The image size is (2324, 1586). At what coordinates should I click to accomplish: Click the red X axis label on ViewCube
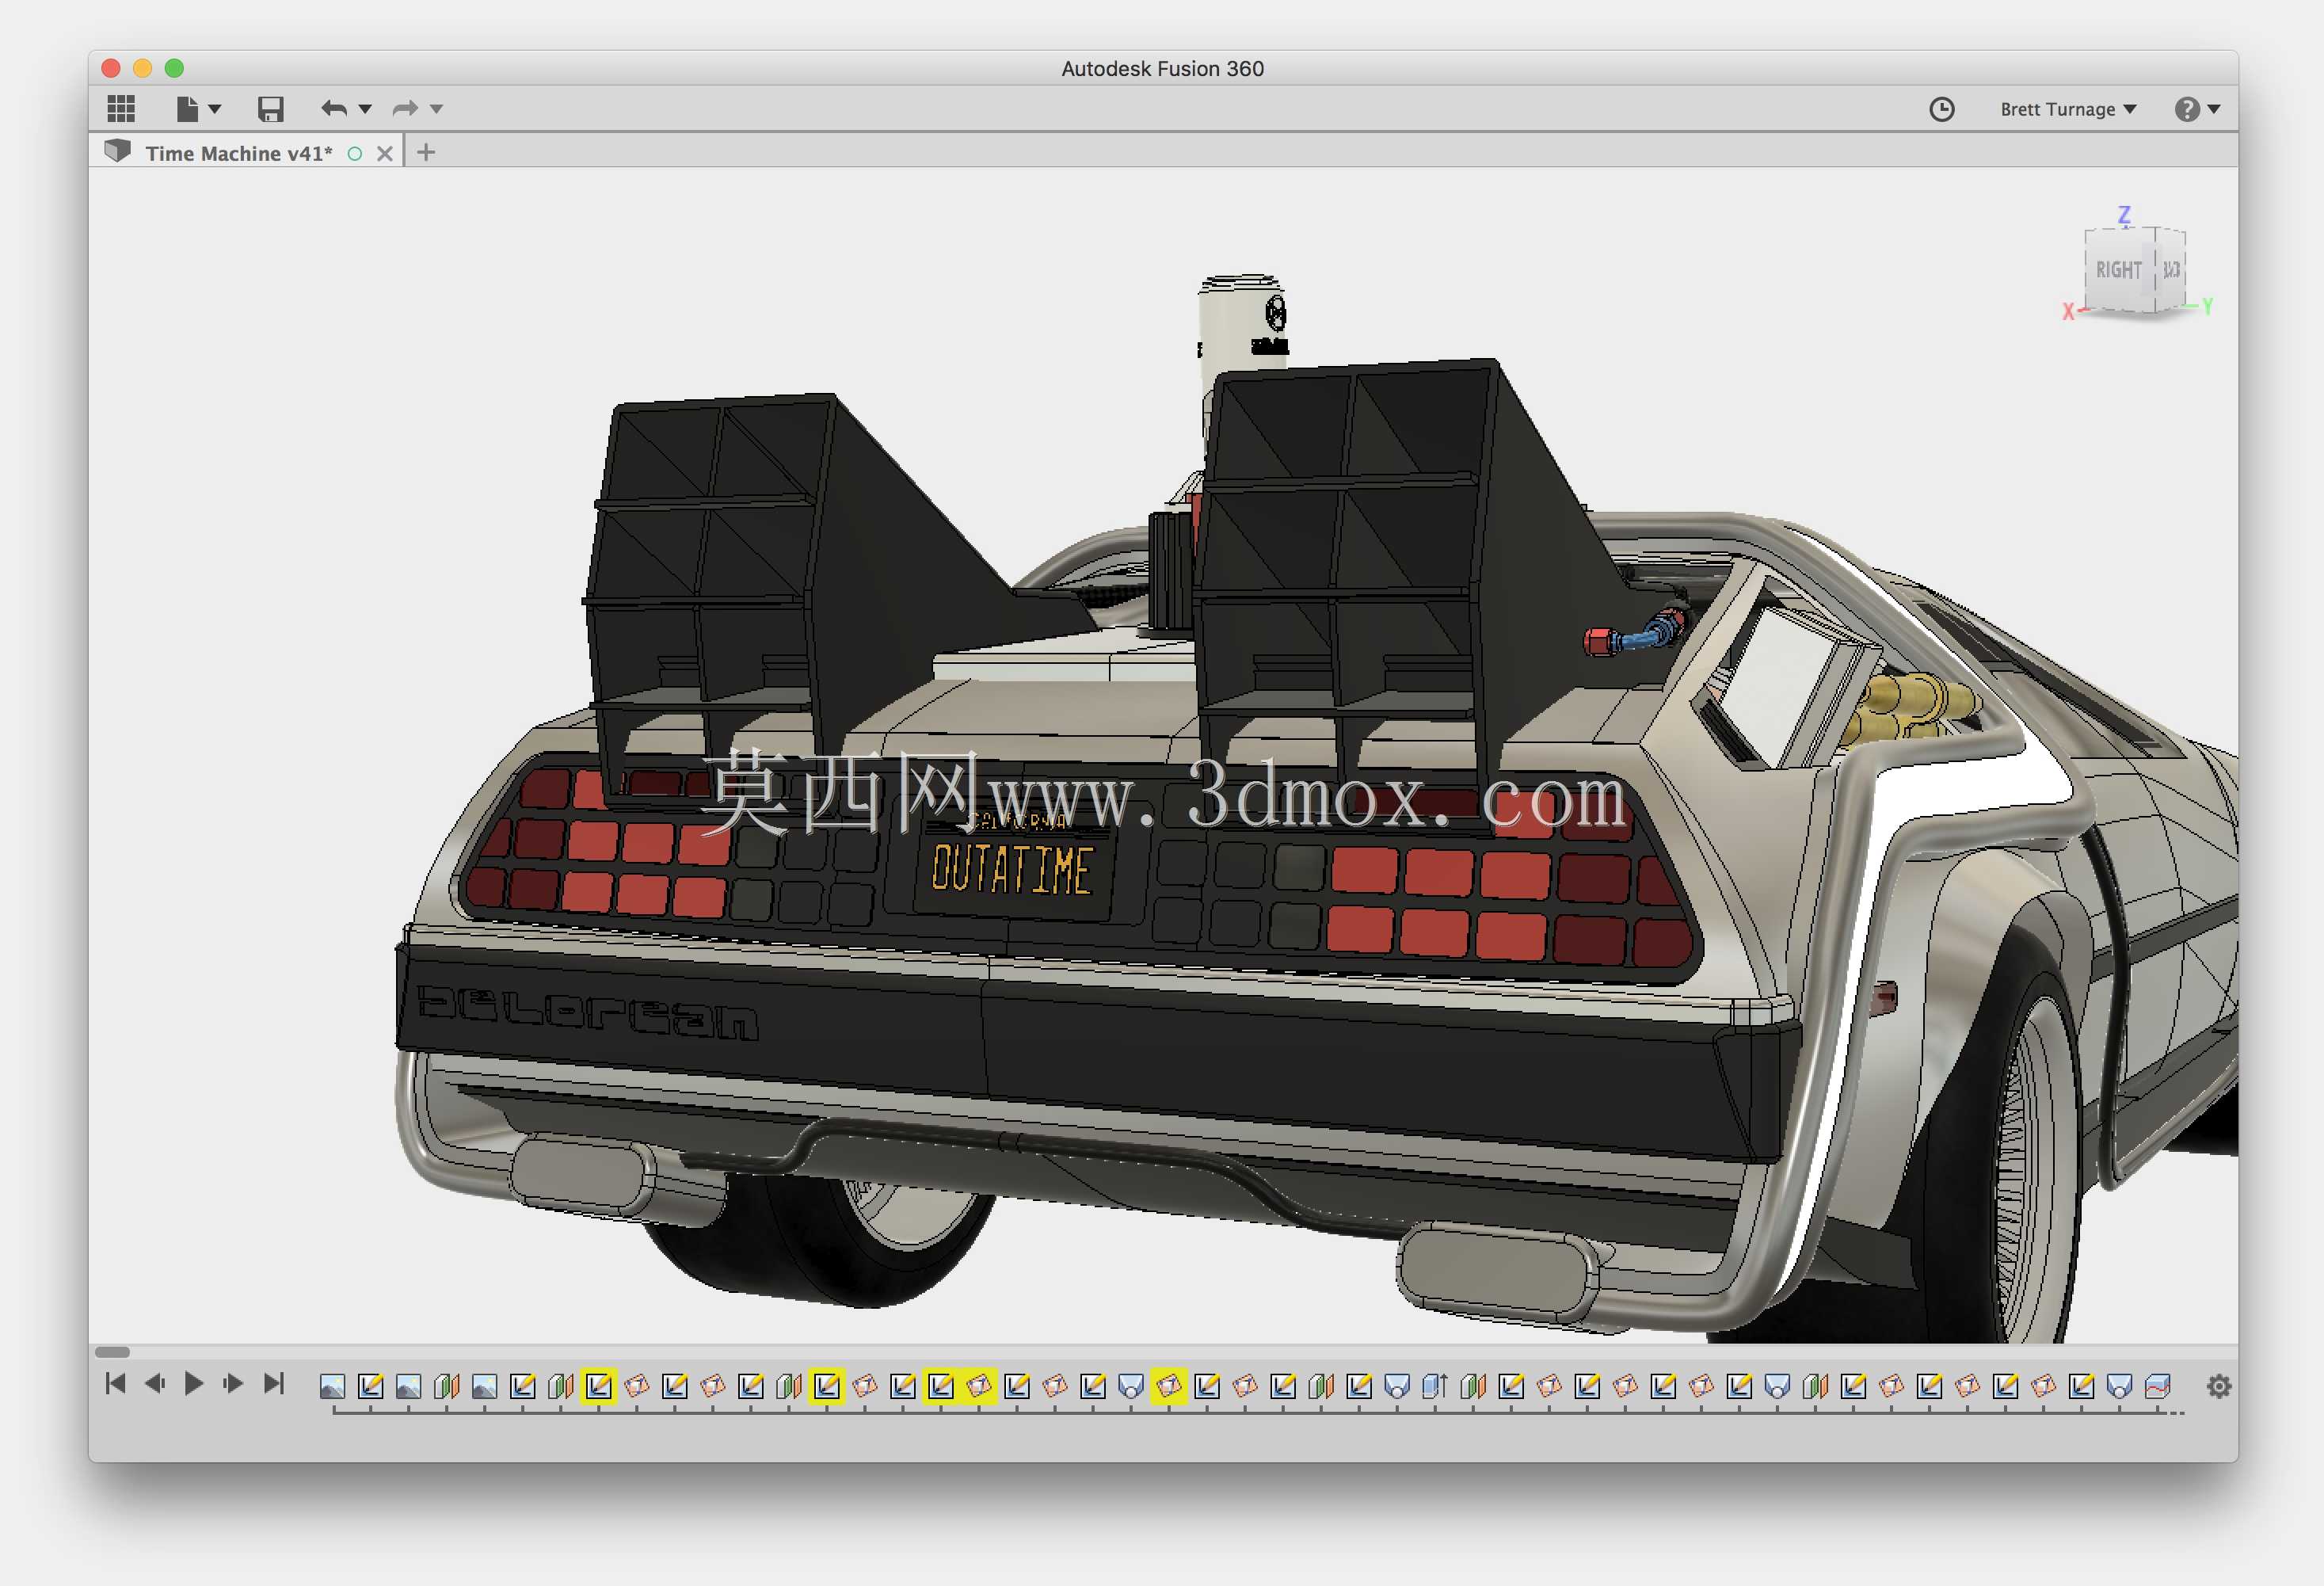click(x=2068, y=312)
